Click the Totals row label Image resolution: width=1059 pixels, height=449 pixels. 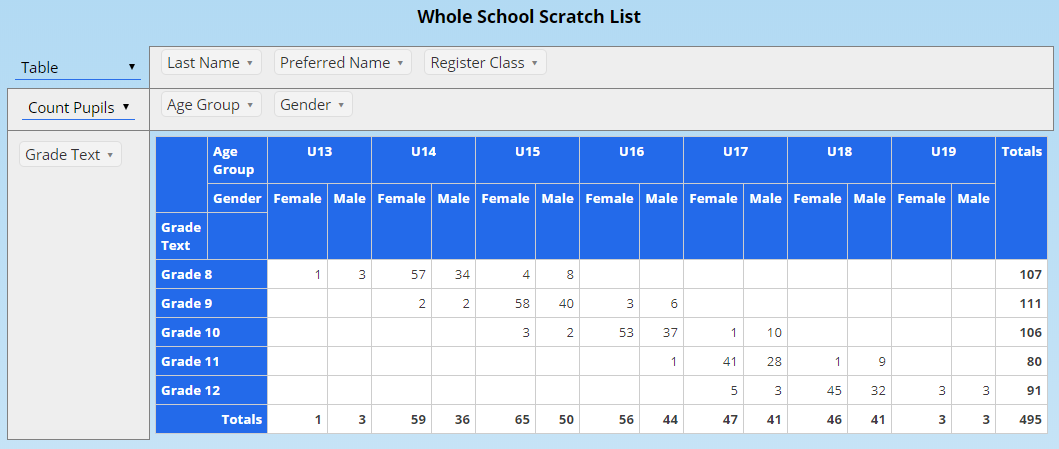tap(241, 420)
